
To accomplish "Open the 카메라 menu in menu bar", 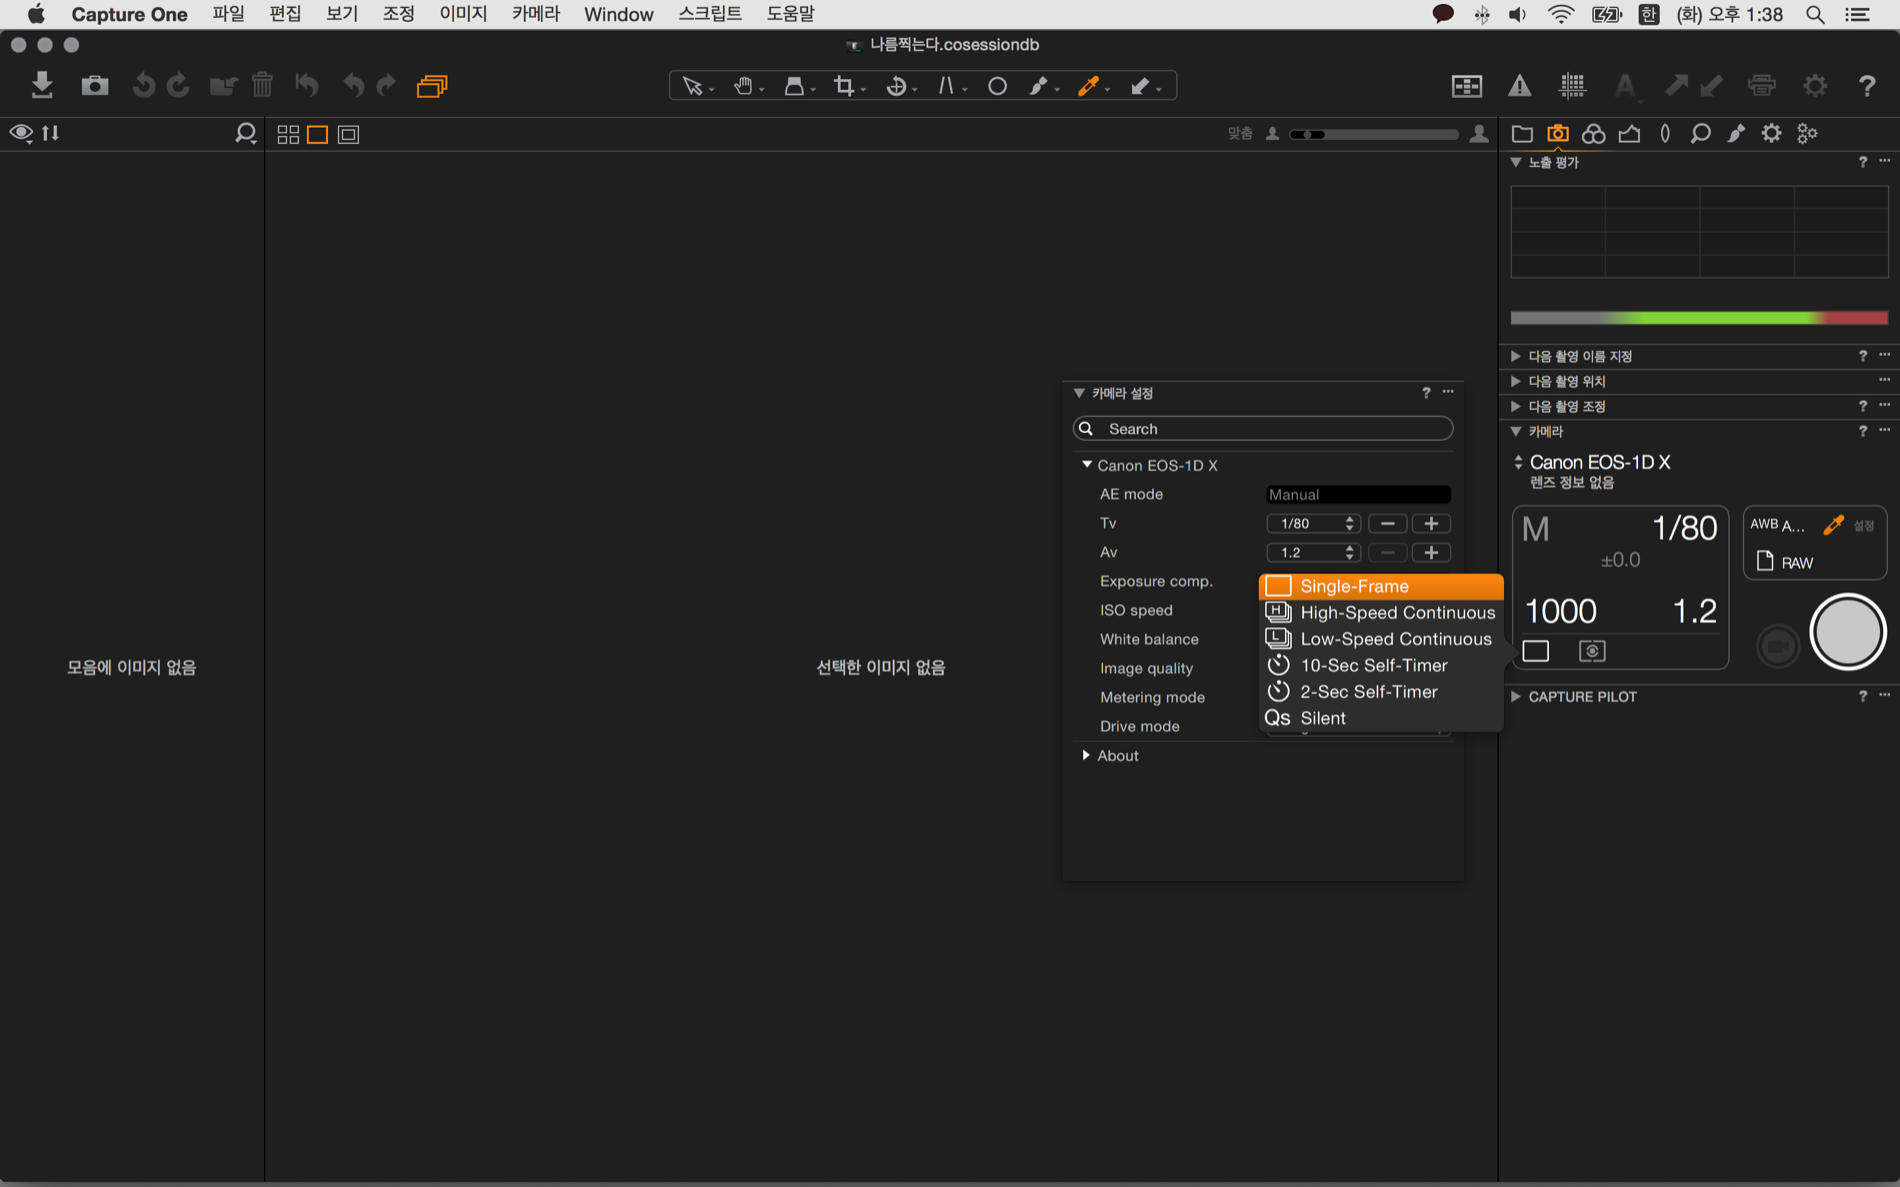I will pyautogui.click(x=535, y=14).
